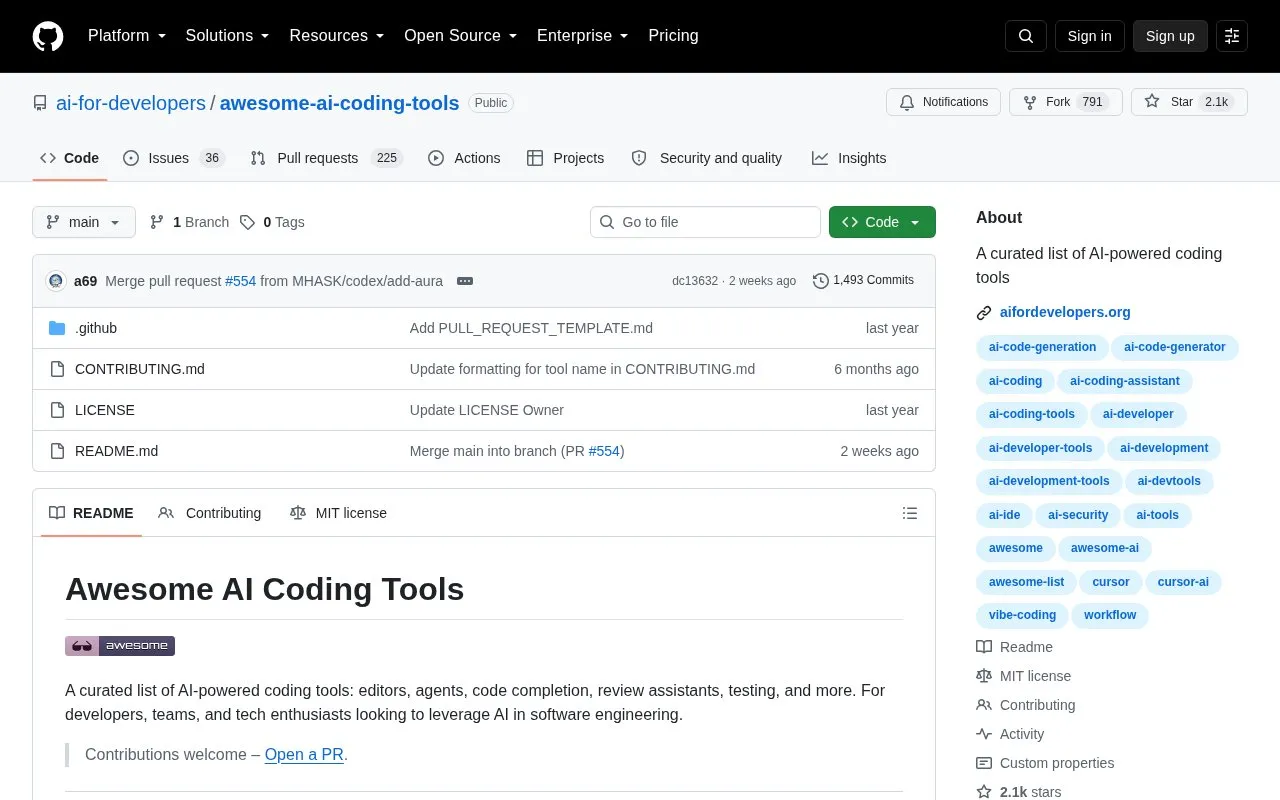The image size is (1280, 800).
Task: Open the Actions tab
Action: point(464,158)
